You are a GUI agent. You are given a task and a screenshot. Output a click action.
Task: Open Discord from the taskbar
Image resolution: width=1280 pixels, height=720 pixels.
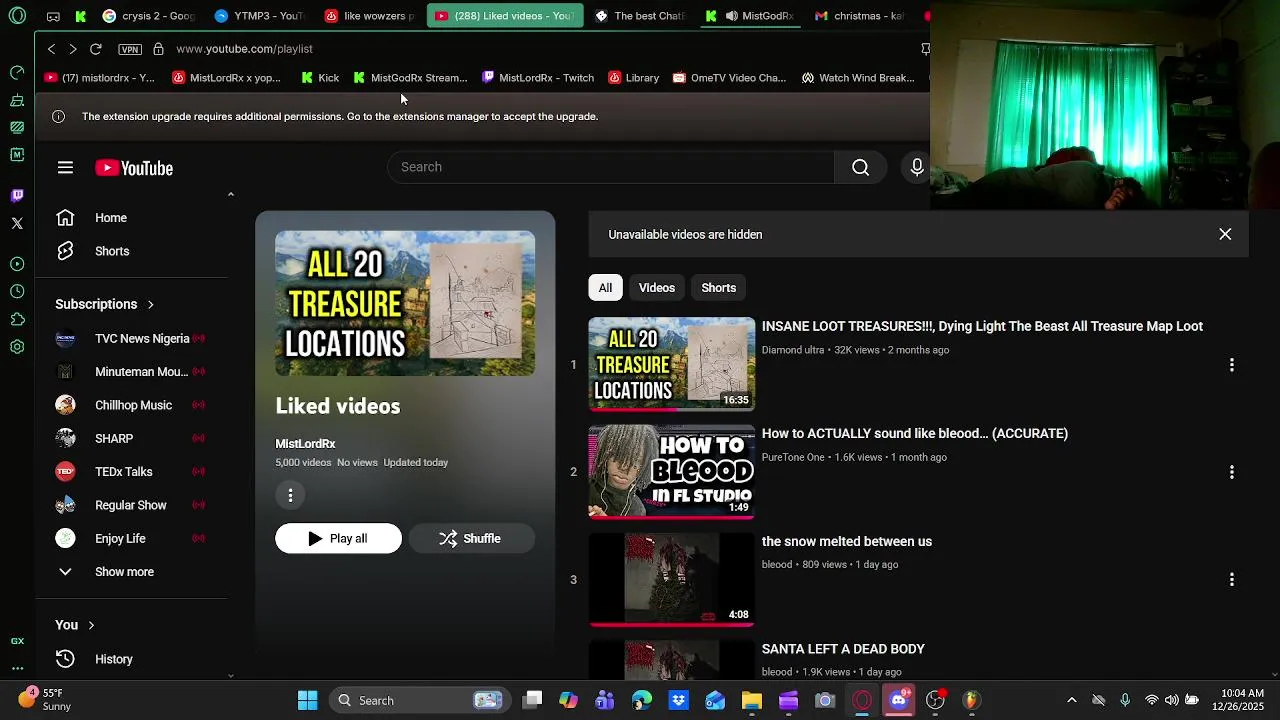coord(898,700)
